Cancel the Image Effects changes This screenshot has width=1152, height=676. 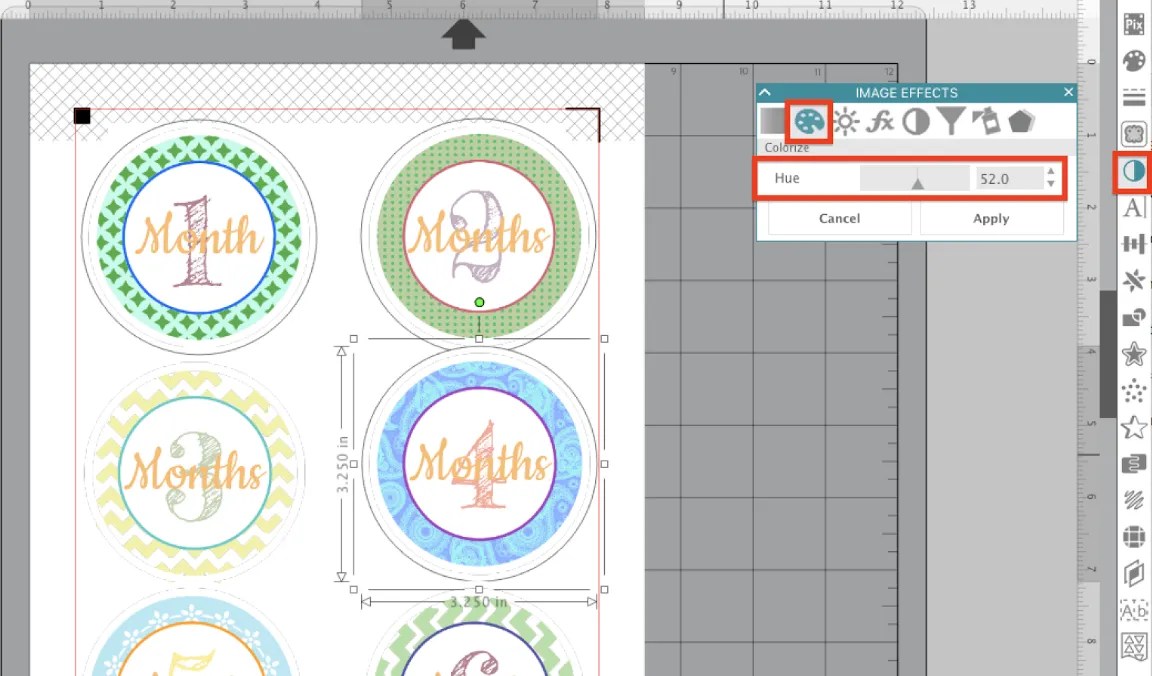coord(839,218)
